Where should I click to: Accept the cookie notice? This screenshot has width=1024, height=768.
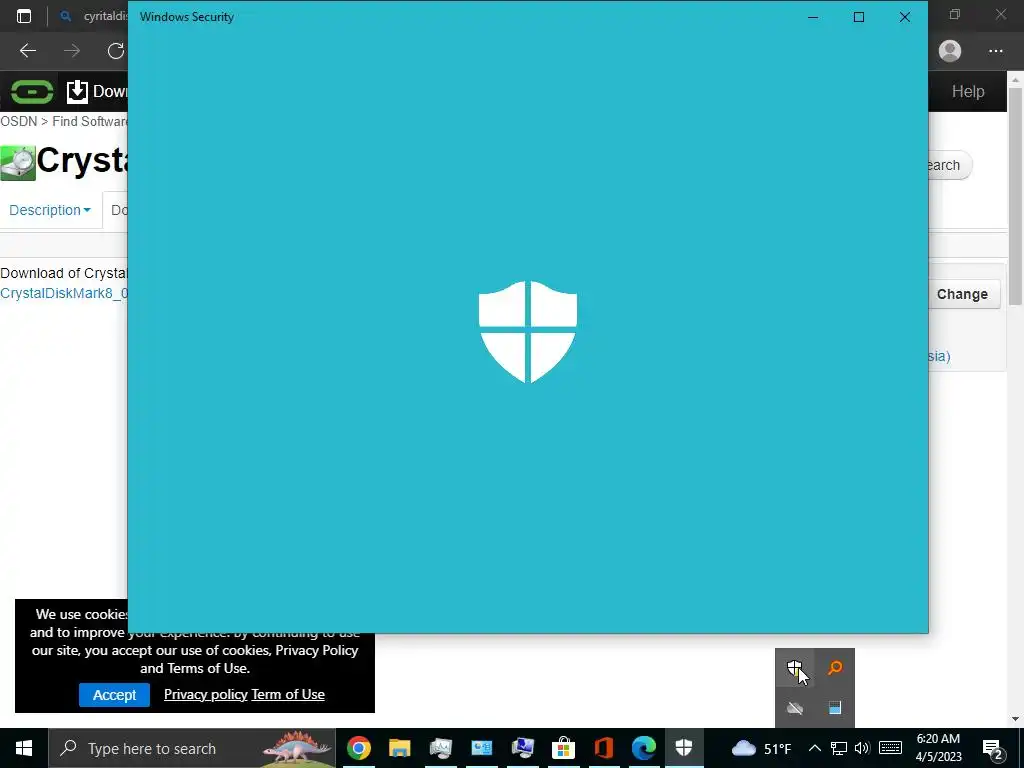click(114, 695)
